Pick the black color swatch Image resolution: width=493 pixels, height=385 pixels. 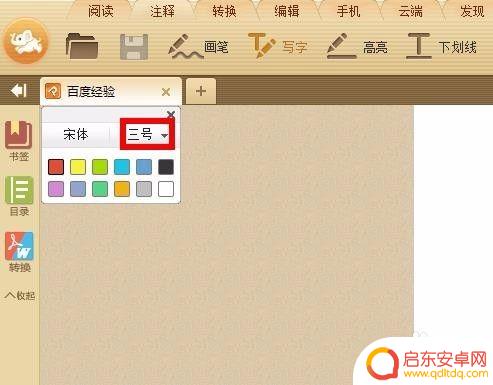[x=166, y=167]
